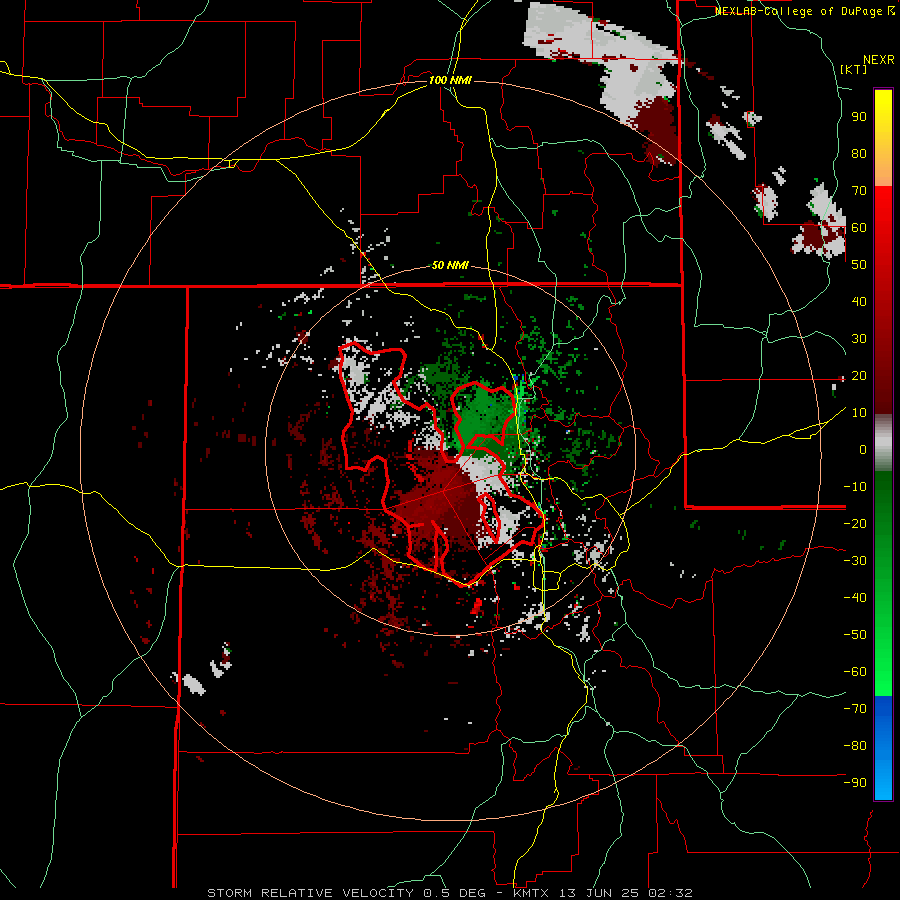Click the "80" velocity scale value
The height and width of the screenshot is (900, 900).
pos(859,153)
